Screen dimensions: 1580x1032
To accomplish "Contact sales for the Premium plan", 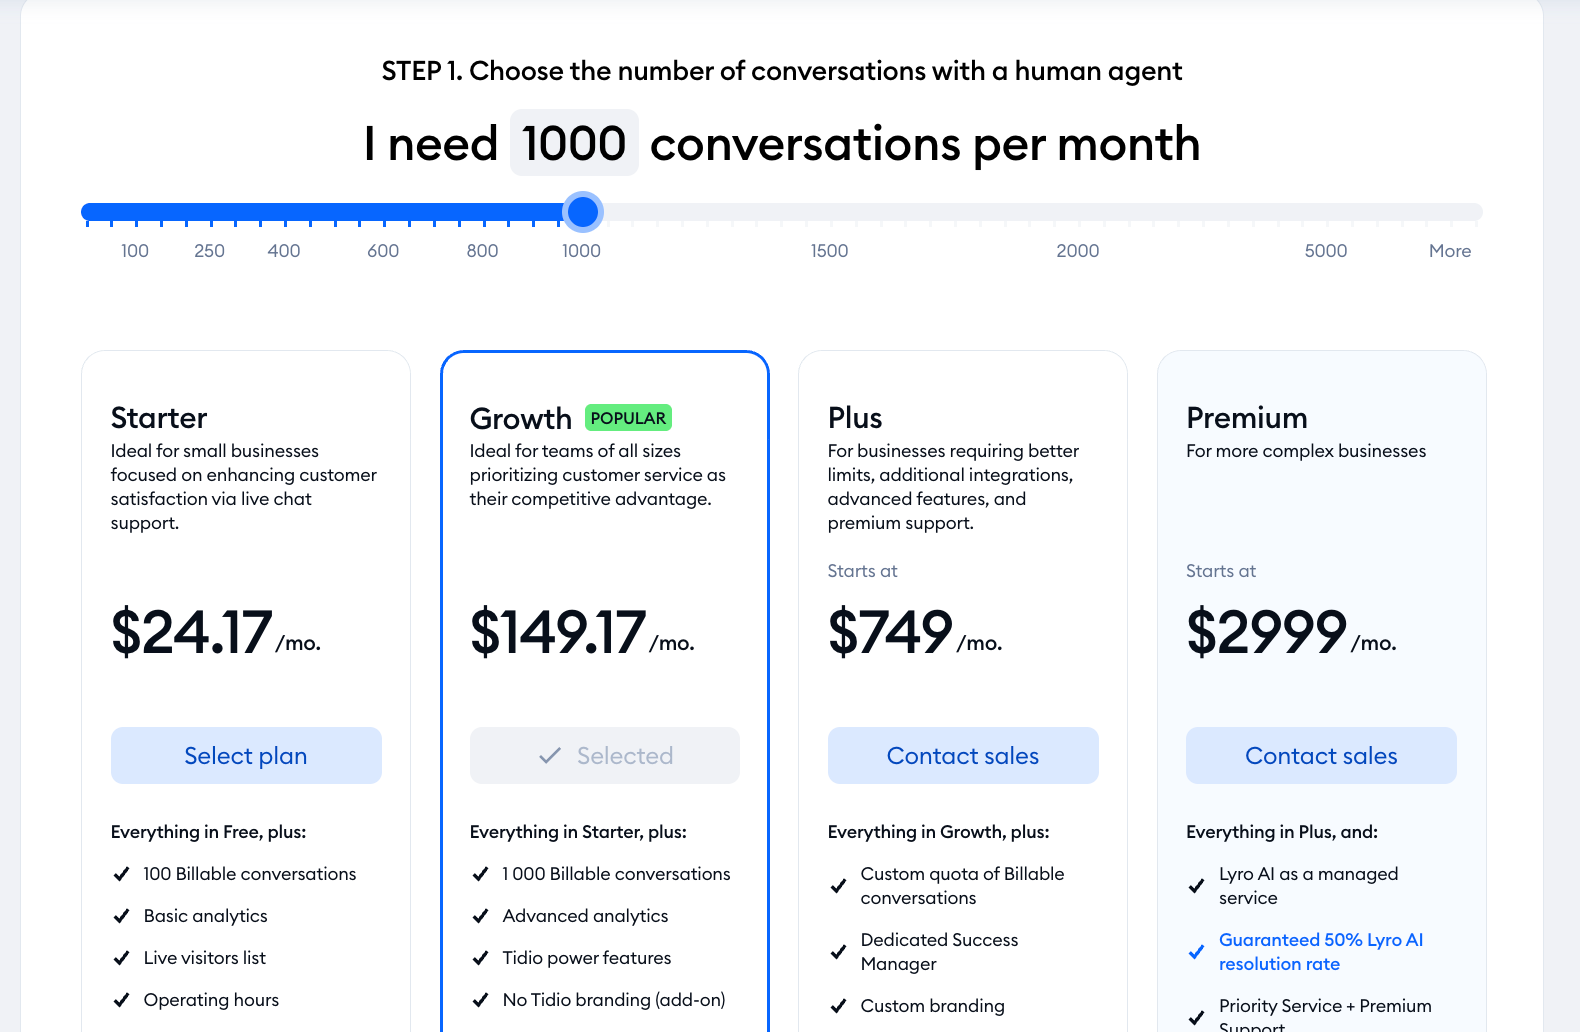I will [1321, 756].
